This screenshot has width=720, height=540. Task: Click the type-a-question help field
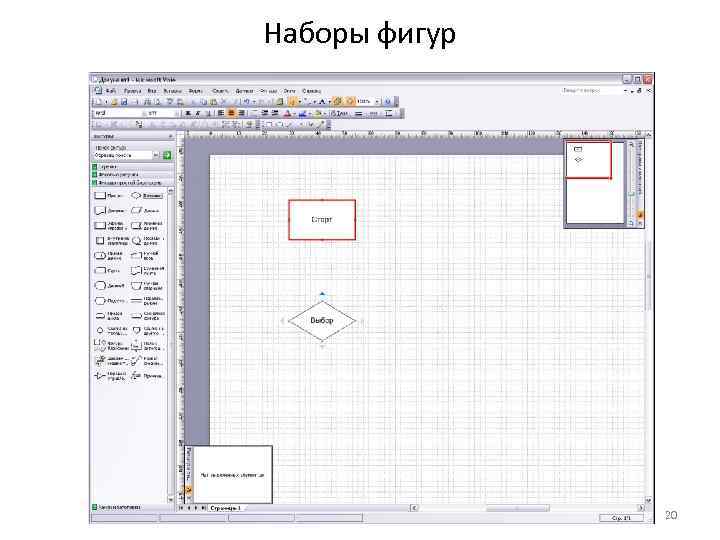click(592, 90)
